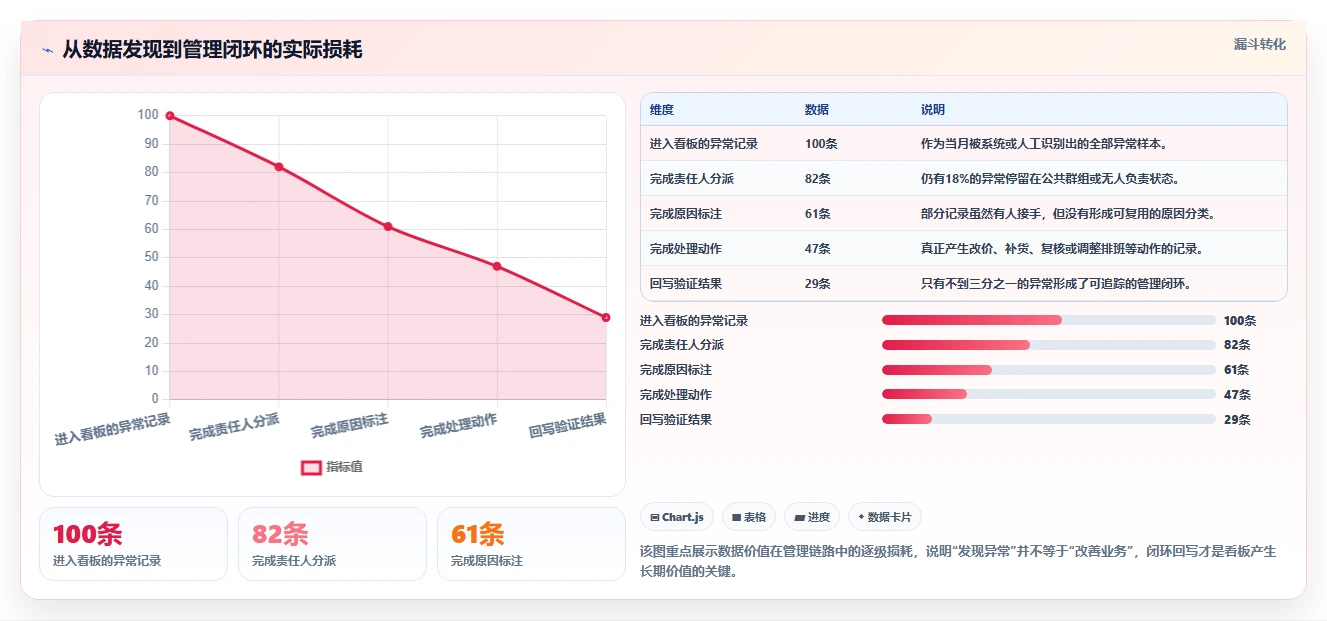Click the 47条 cell in the table
The image size is (1327, 621).
(x=818, y=249)
